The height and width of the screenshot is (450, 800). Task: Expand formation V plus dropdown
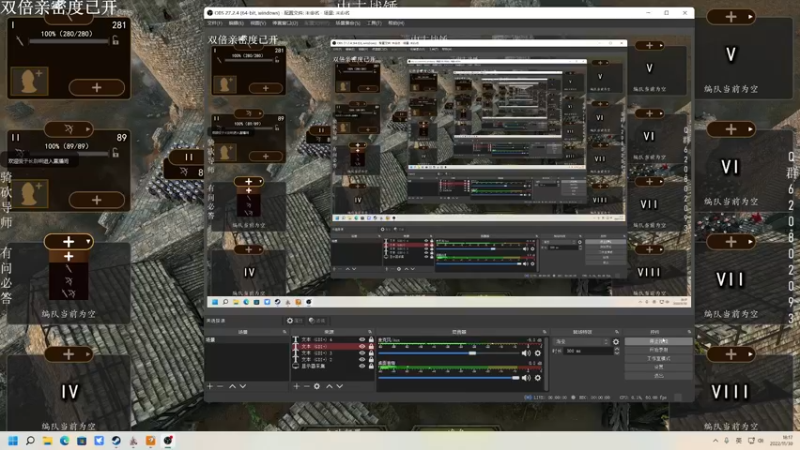731,17
